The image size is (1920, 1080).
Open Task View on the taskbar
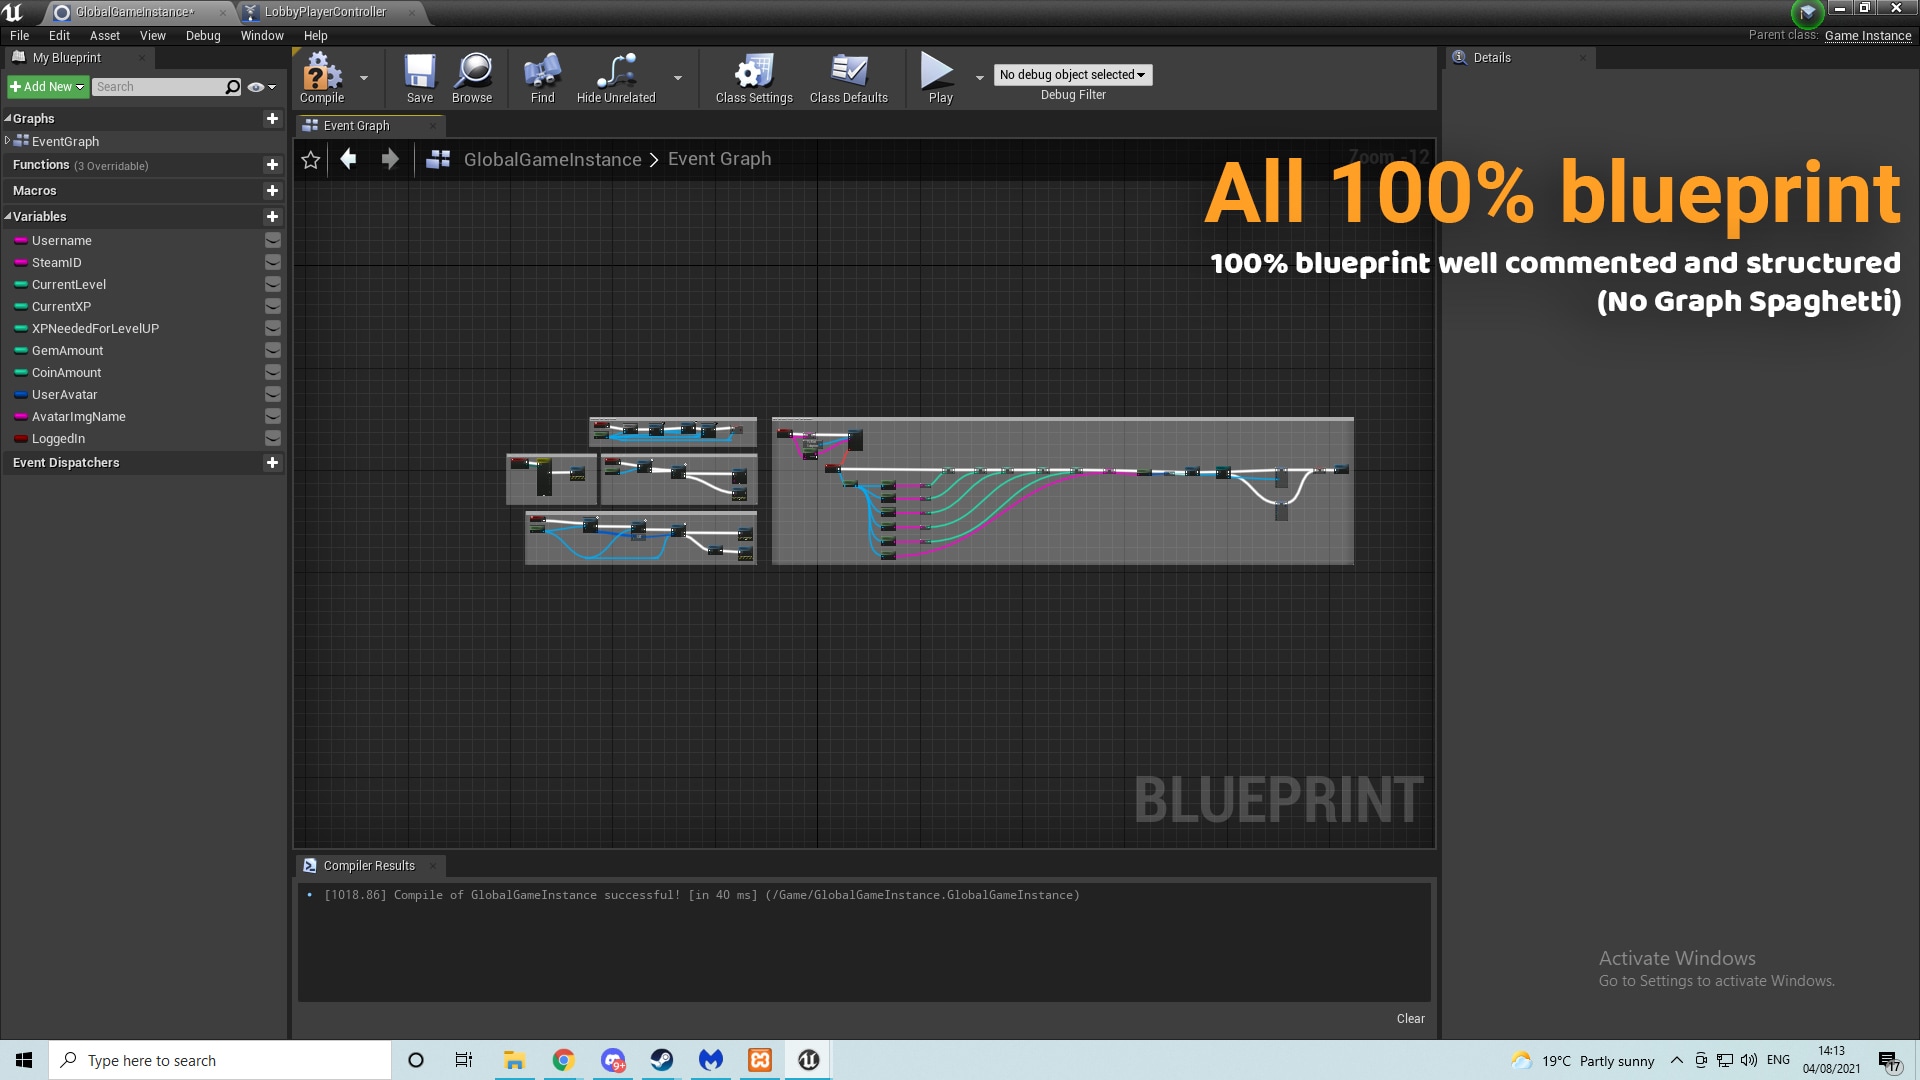click(x=464, y=1060)
